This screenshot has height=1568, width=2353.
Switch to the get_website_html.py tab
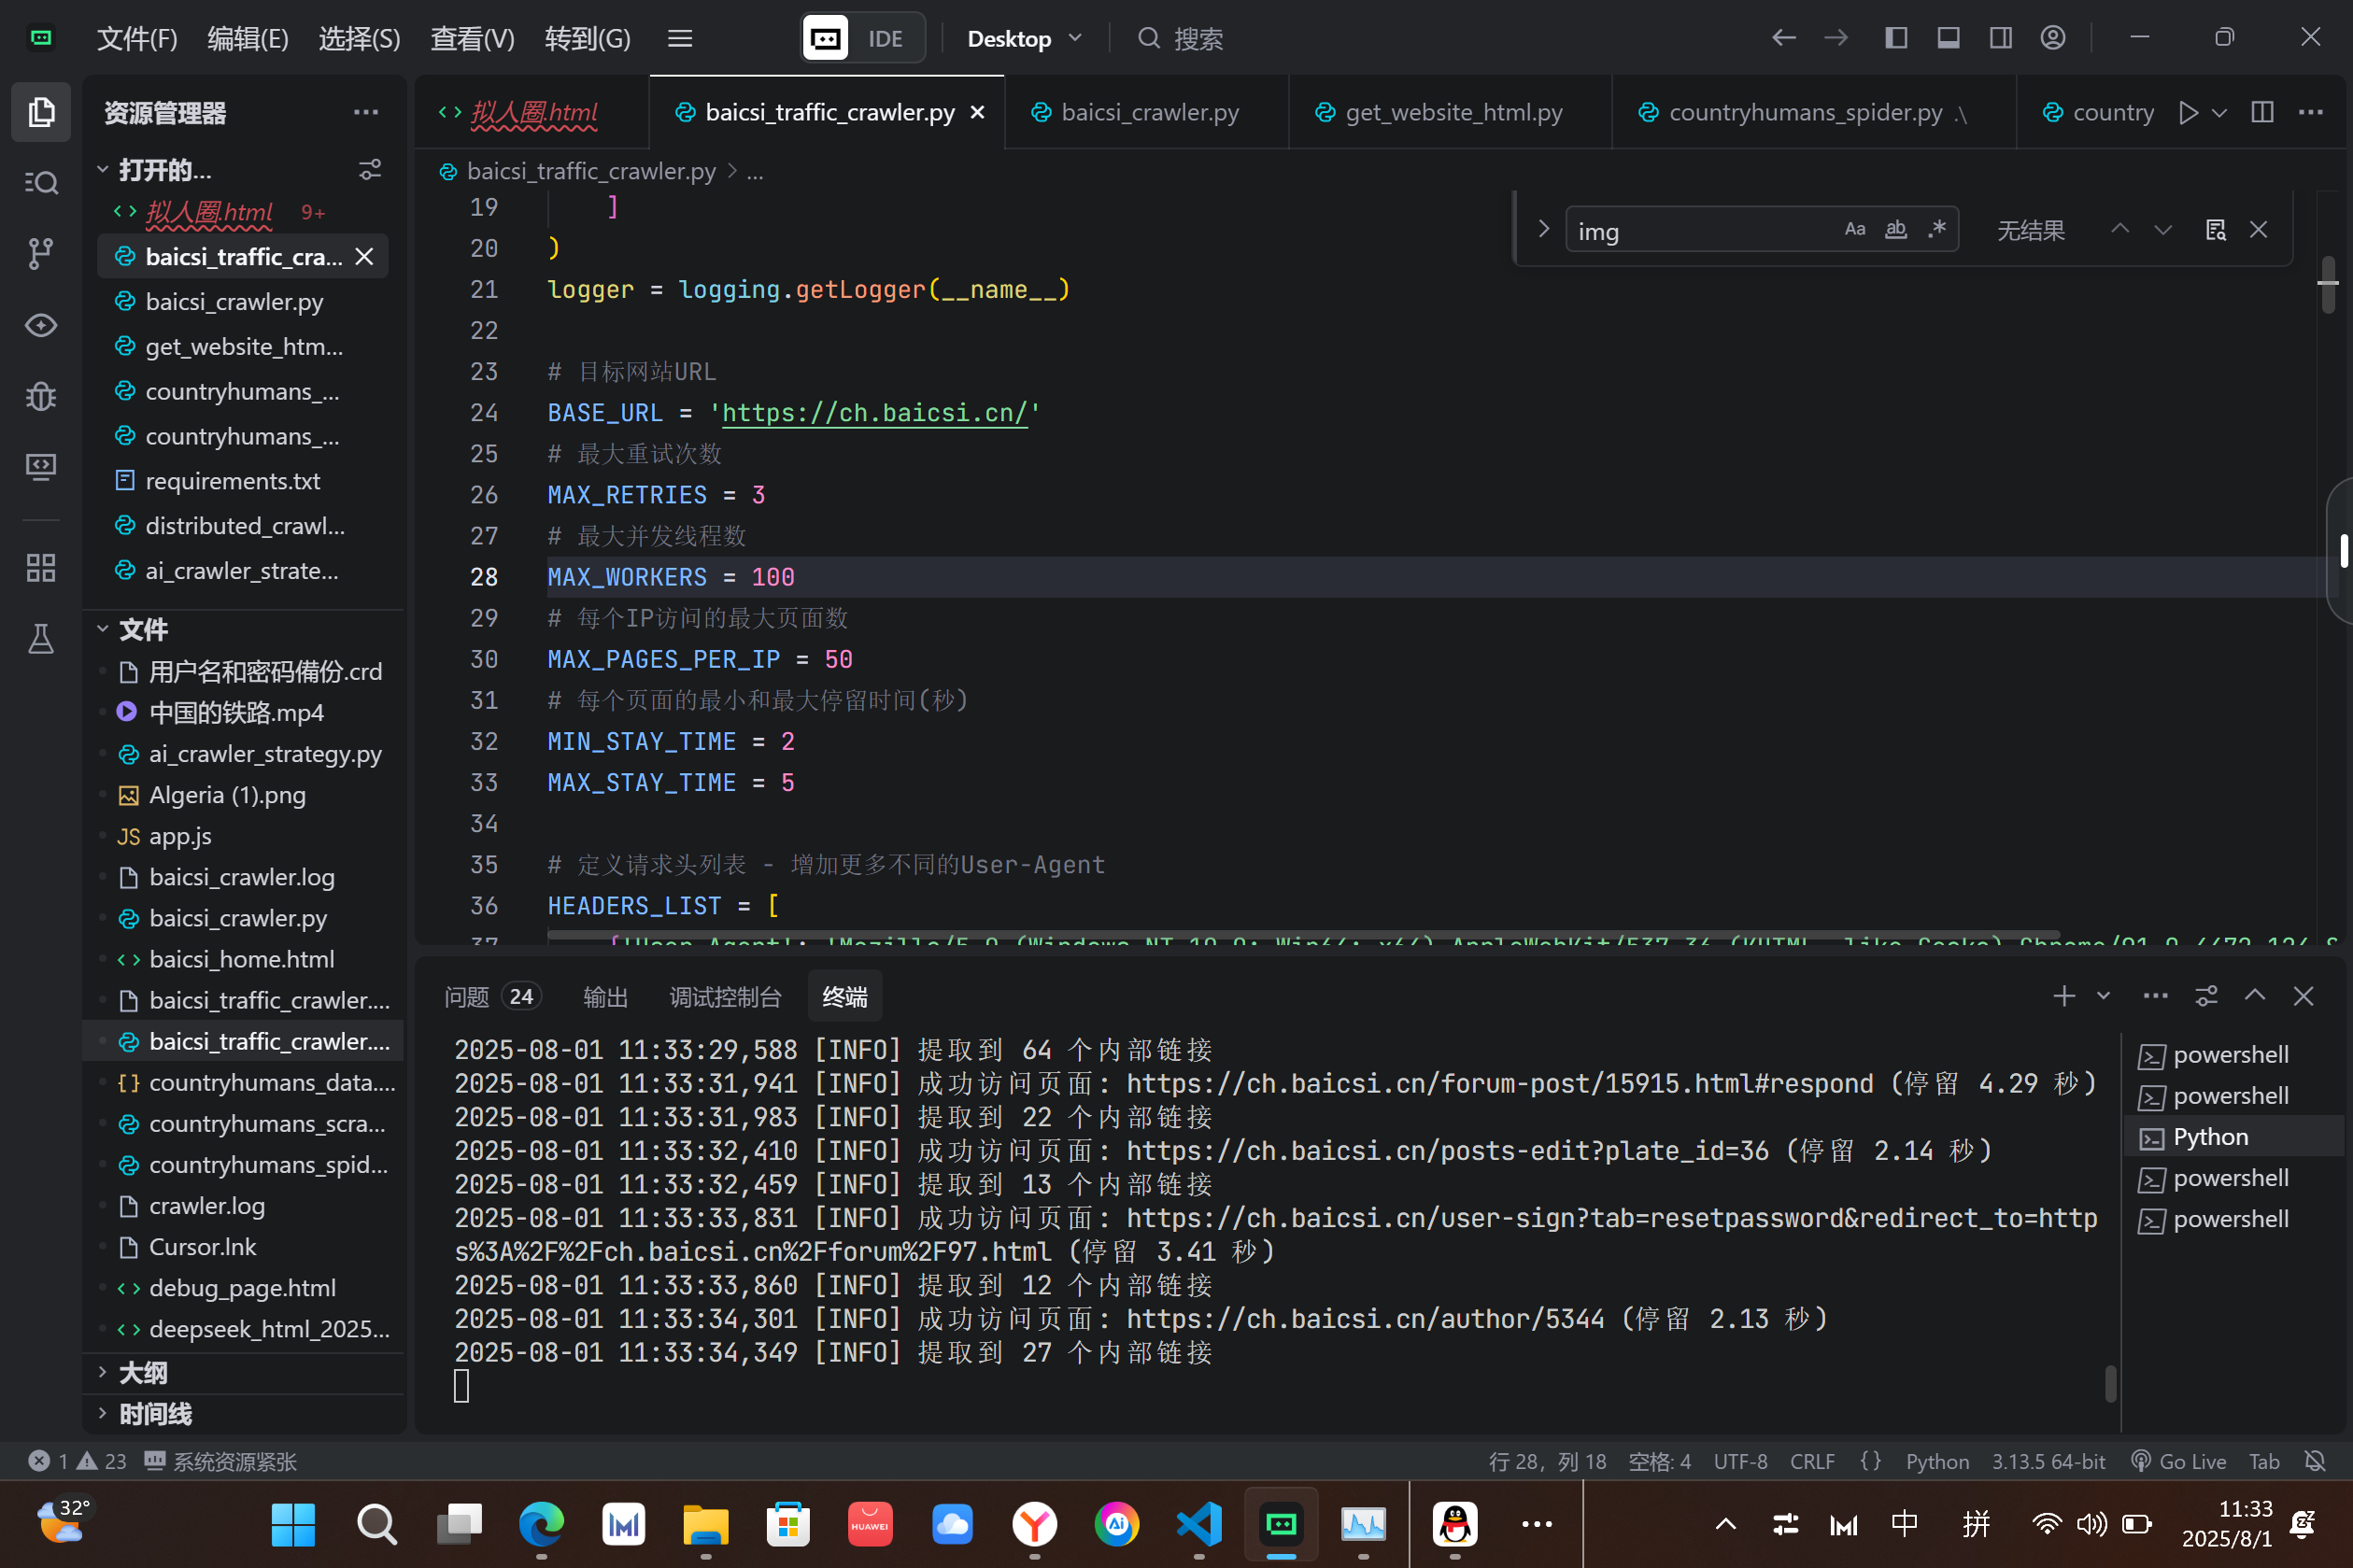1452,112
